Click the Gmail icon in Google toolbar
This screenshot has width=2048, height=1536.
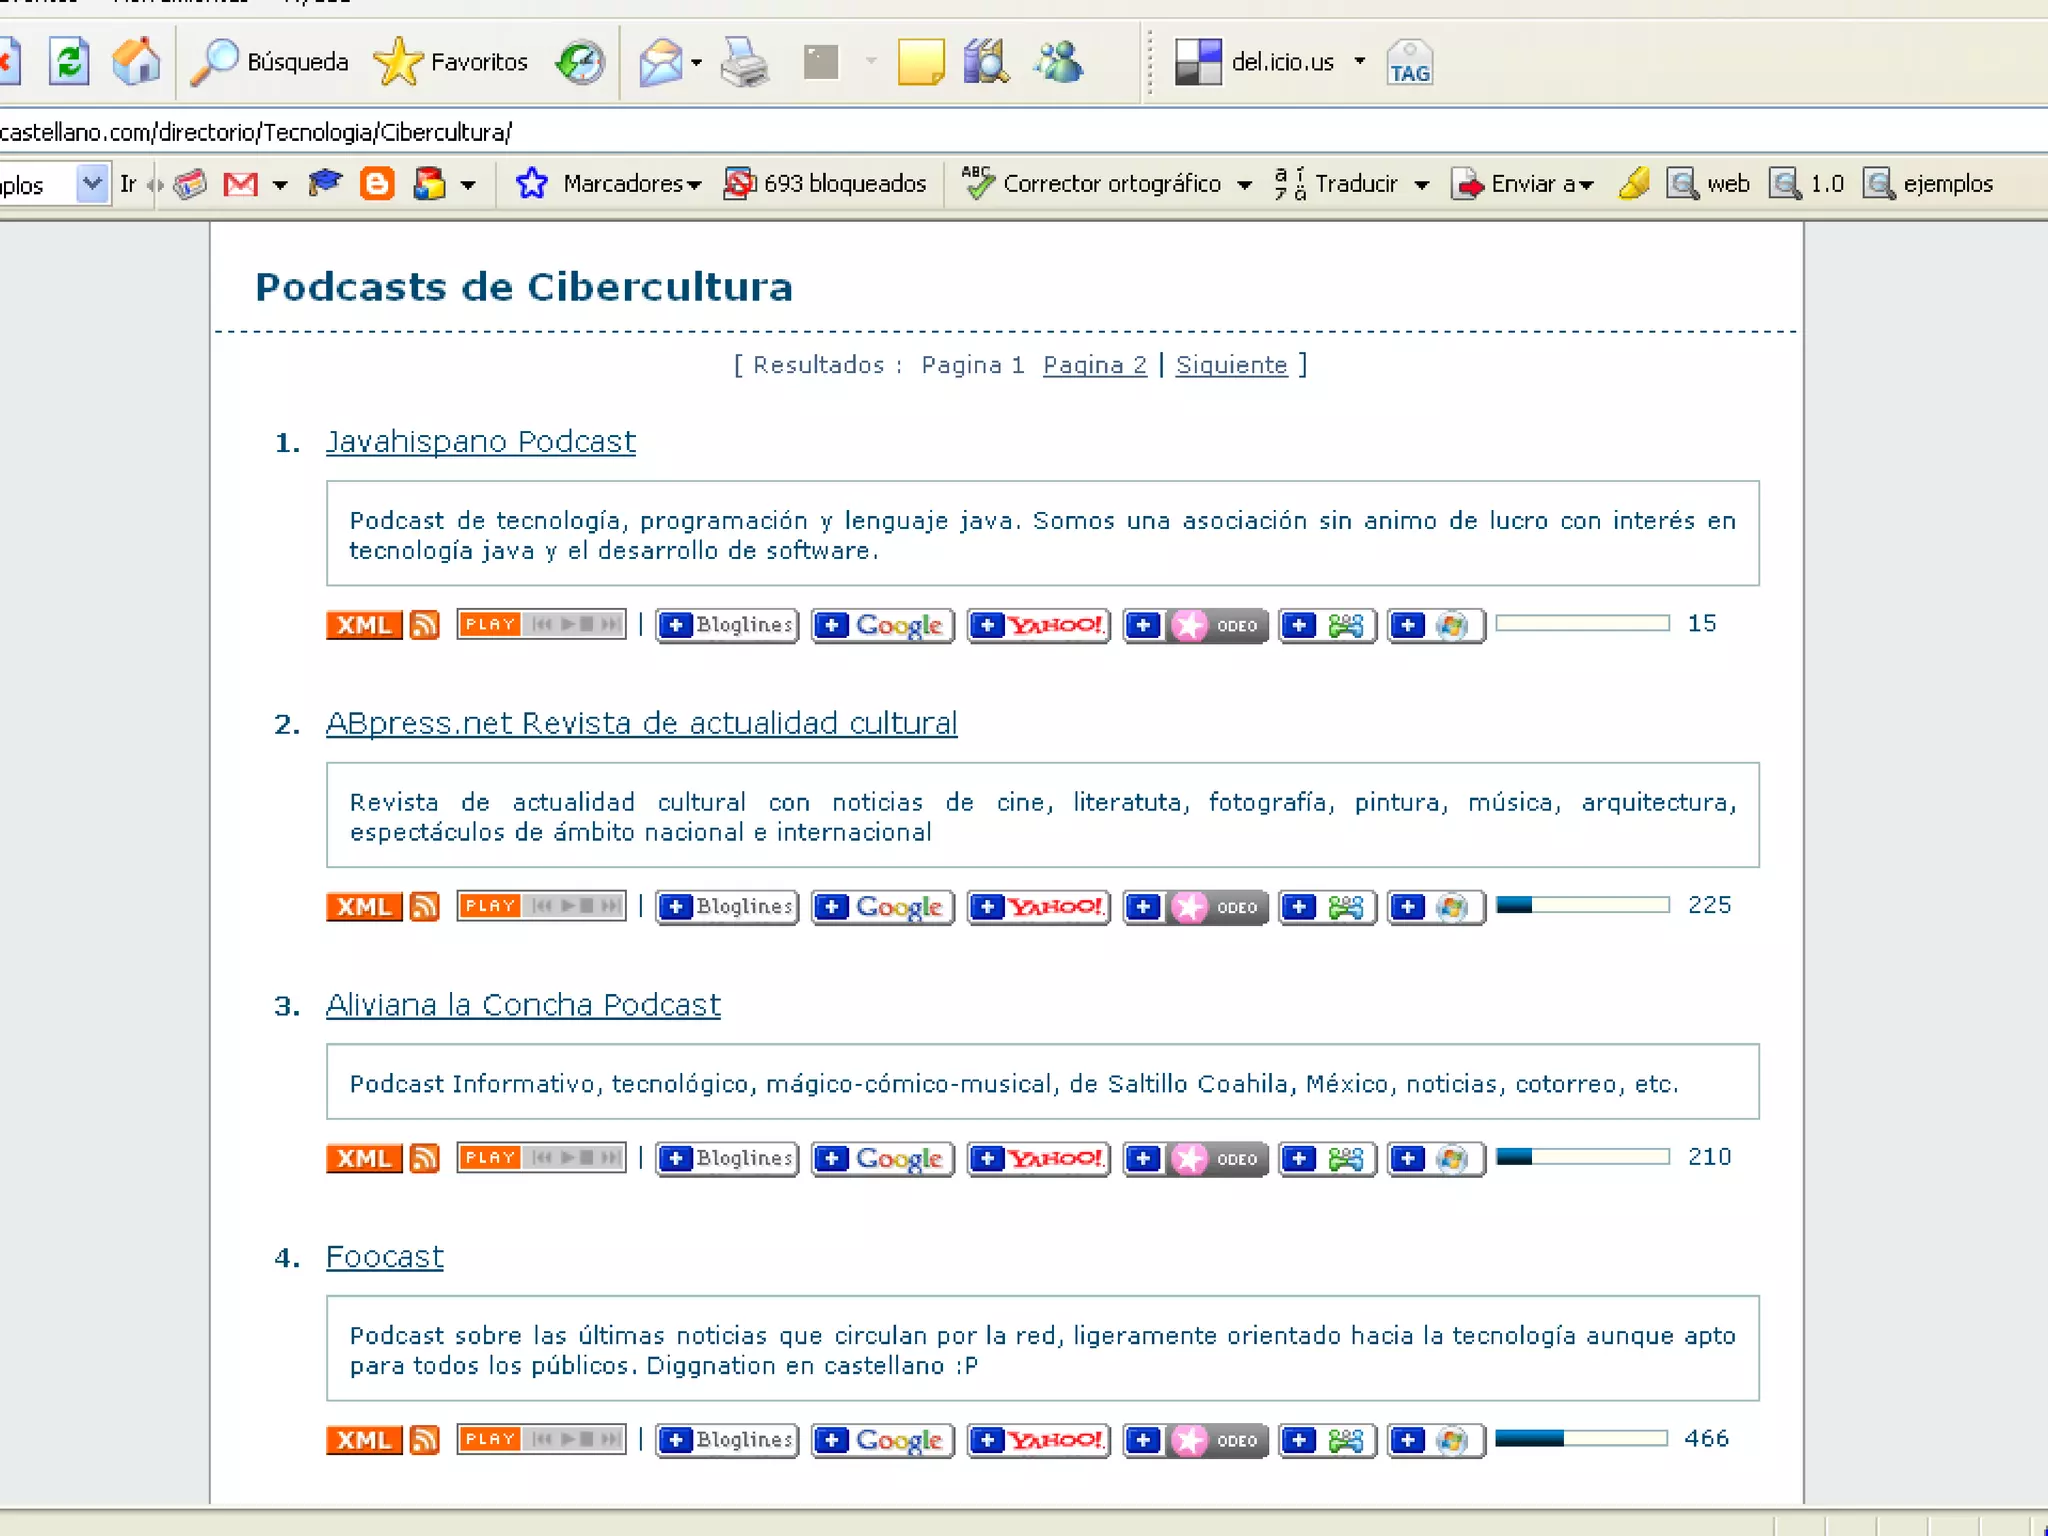[x=240, y=184]
